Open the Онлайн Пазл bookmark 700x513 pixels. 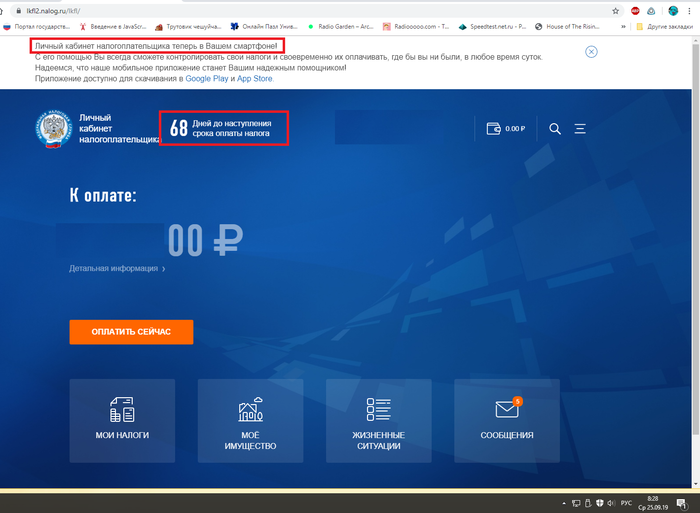tap(264, 27)
